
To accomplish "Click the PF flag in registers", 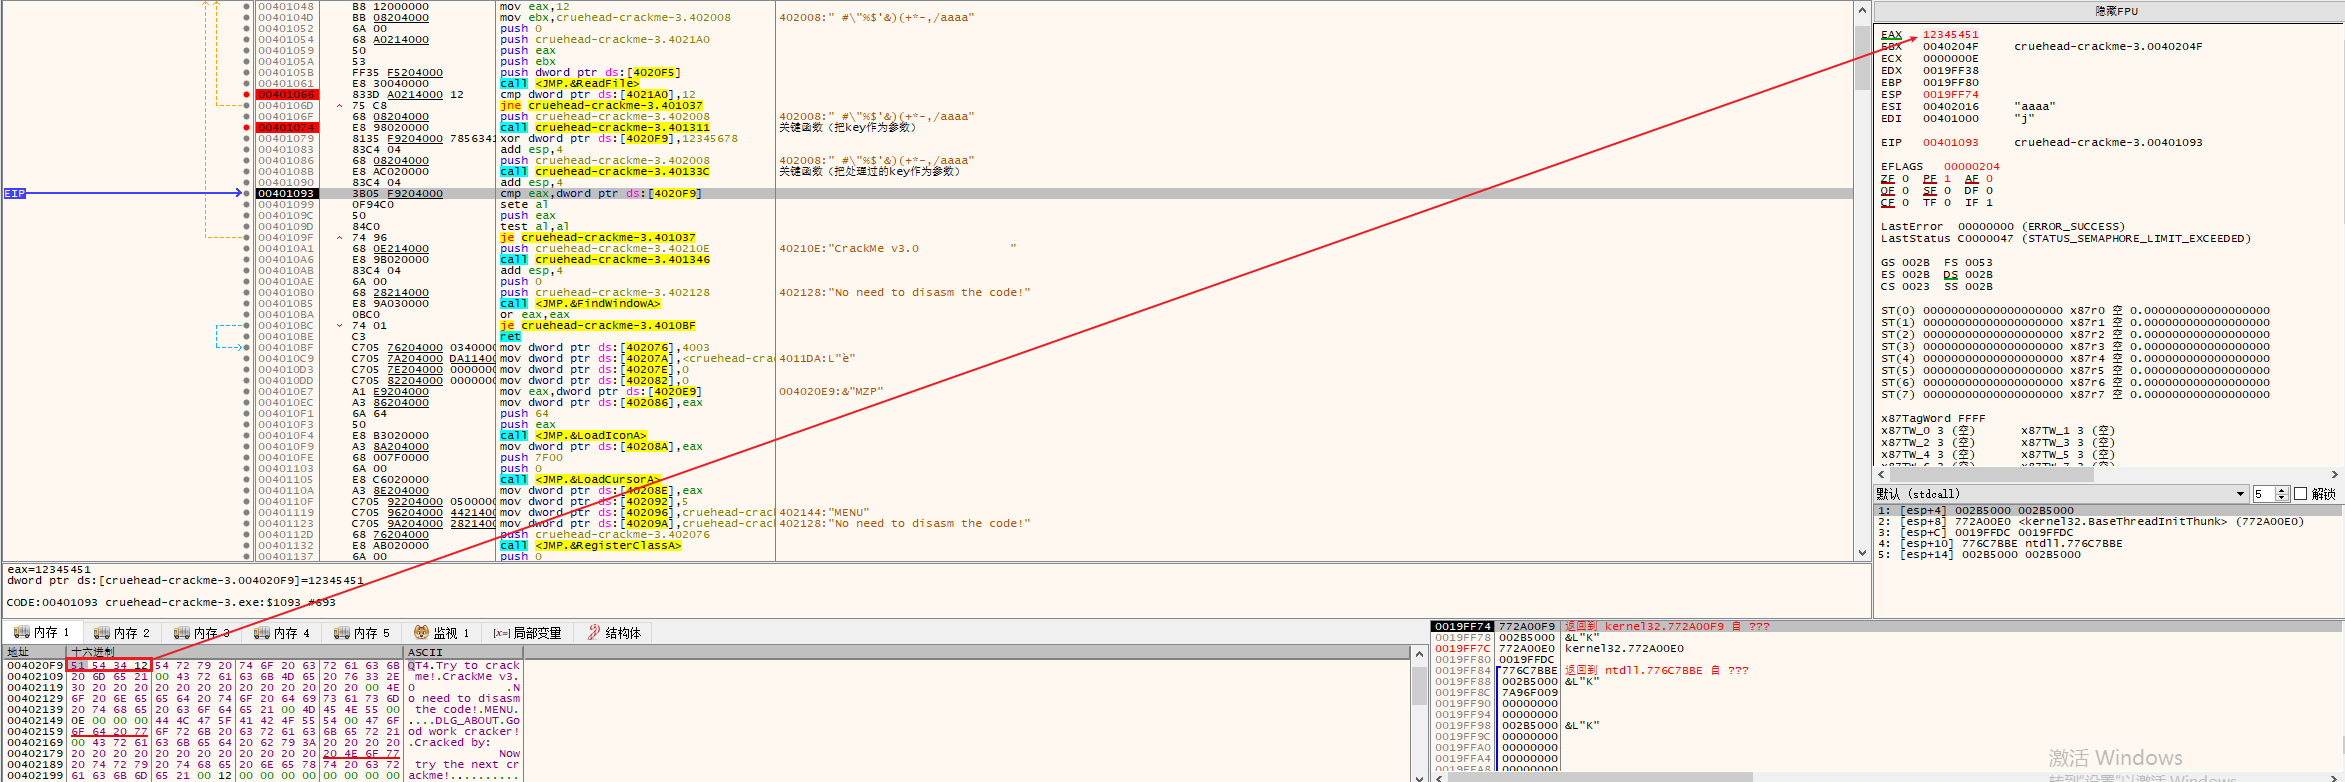I will coord(1930,179).
